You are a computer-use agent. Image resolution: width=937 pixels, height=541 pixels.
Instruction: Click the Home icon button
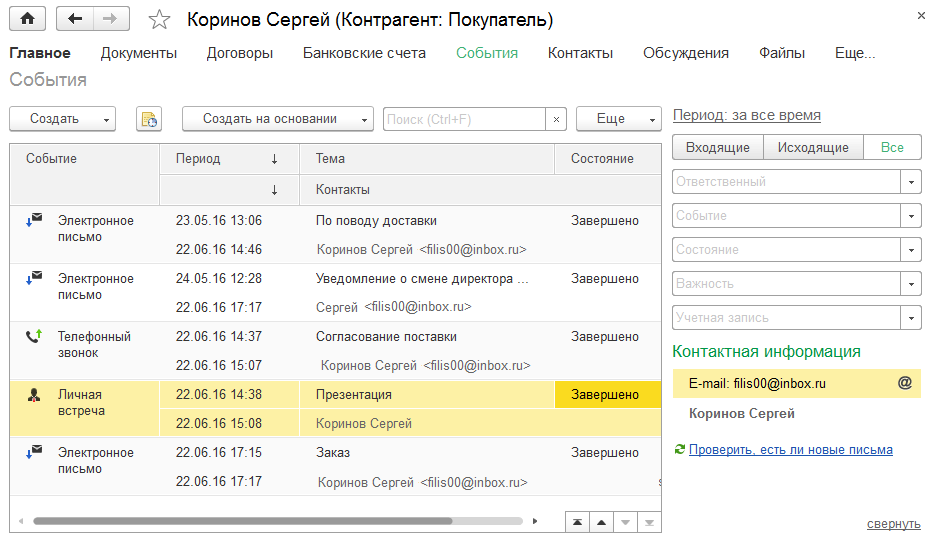pyautogui.click(x=27, y=19)
